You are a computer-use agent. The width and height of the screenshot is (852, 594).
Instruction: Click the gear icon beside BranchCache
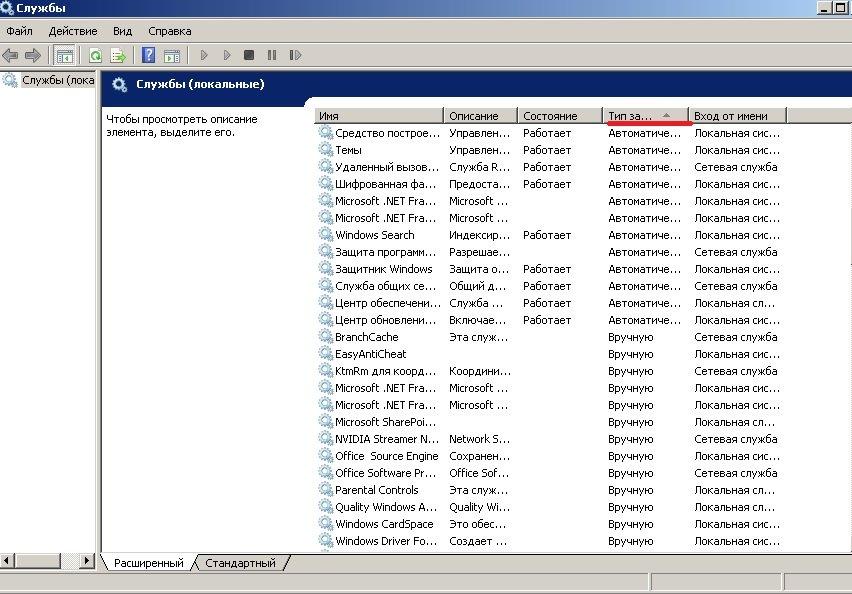(325, 336)
